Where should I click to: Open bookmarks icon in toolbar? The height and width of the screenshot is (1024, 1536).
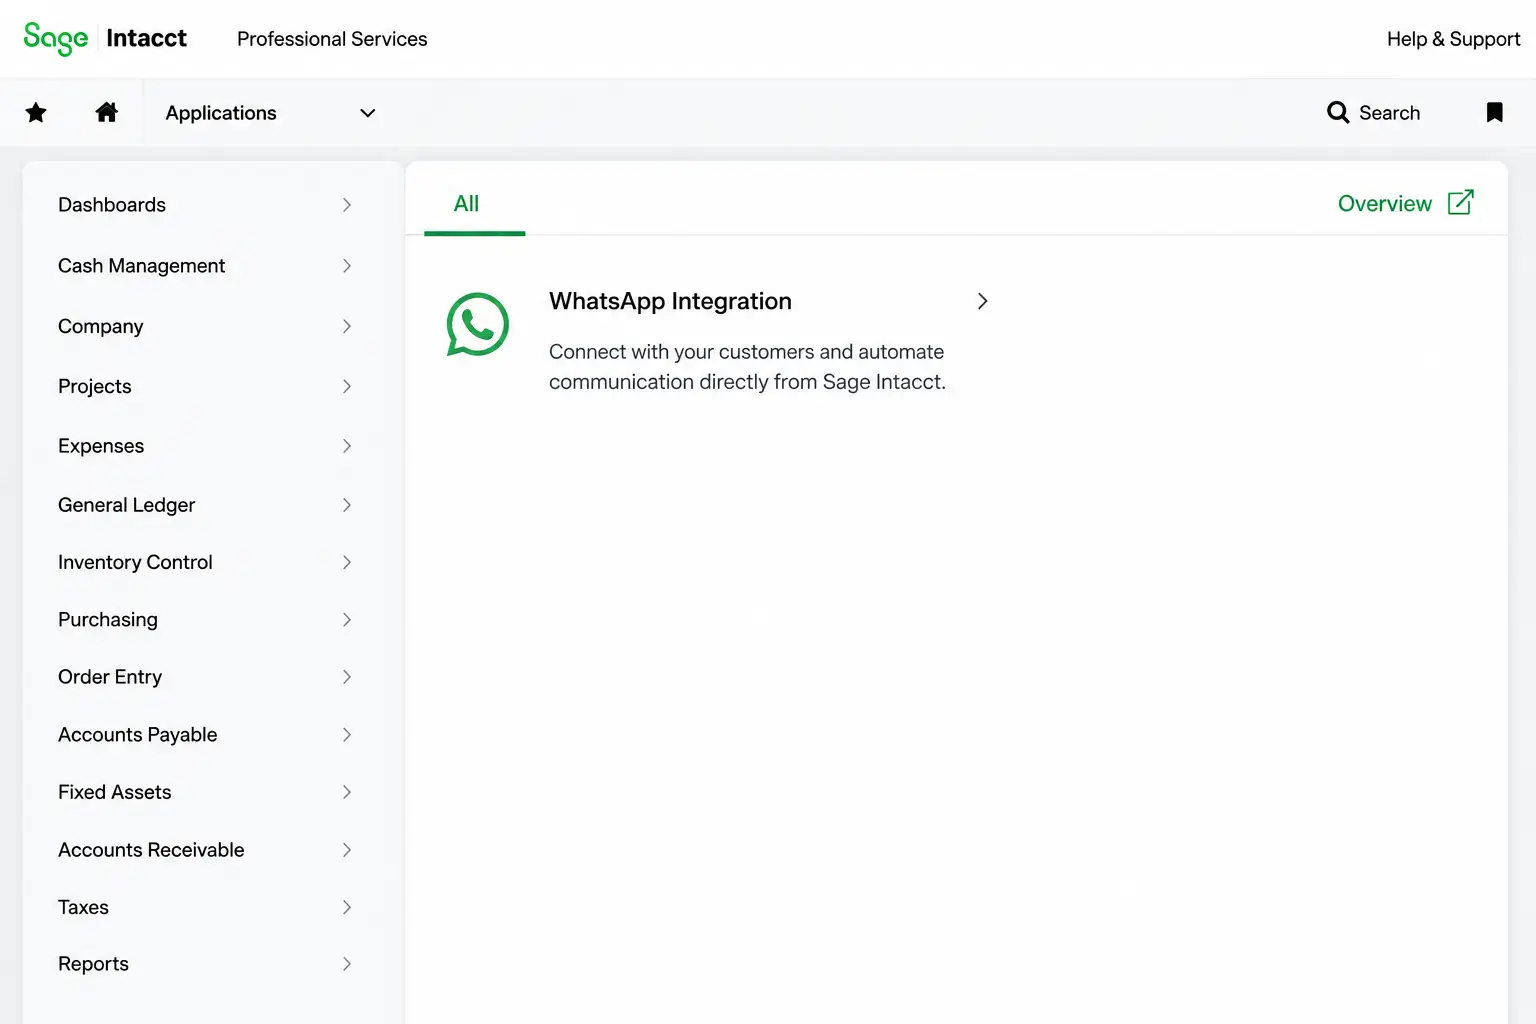click(1494, 112)
